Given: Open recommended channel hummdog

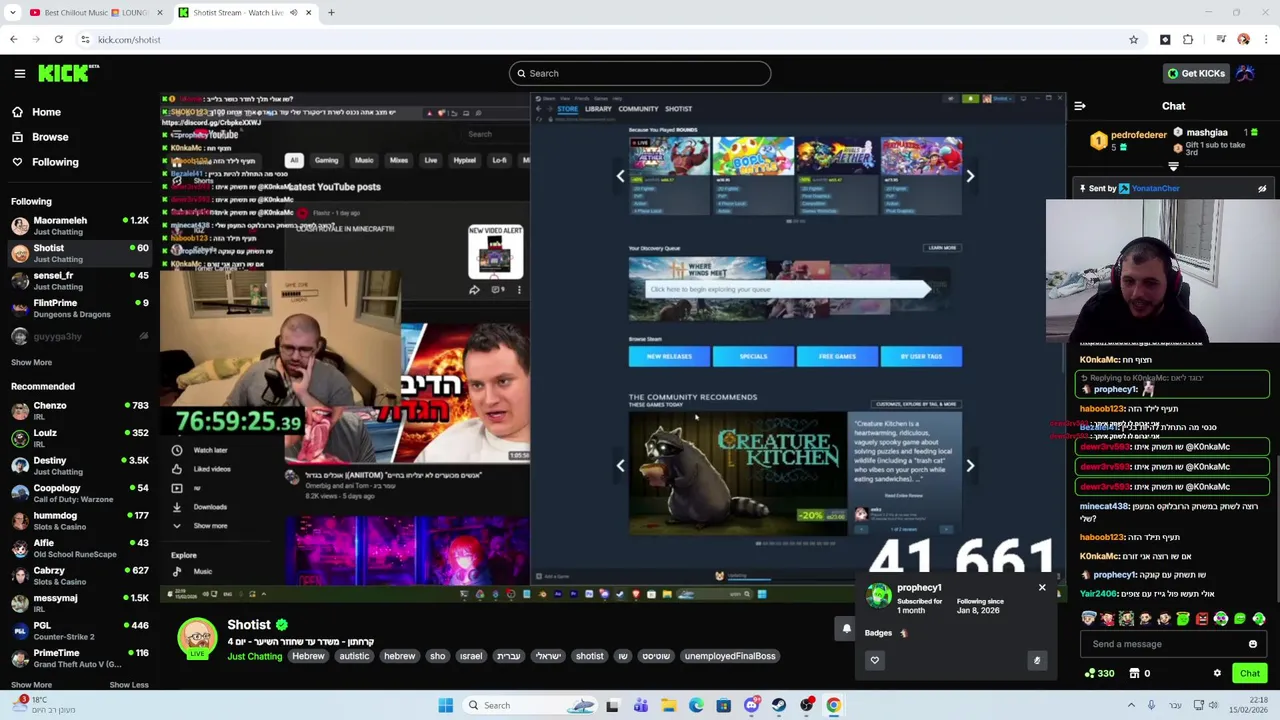Looking at the screenshot, I should 78,521.
